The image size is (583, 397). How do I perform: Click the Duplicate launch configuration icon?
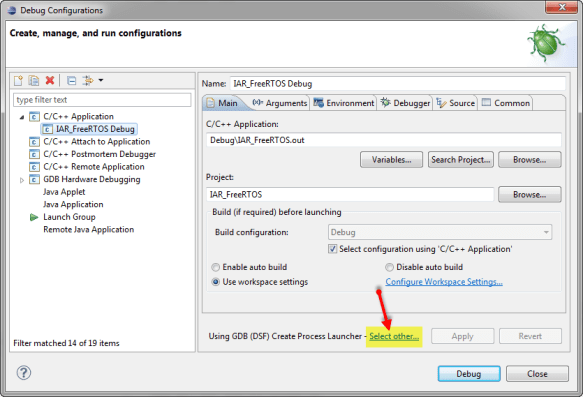click(34, 80)
